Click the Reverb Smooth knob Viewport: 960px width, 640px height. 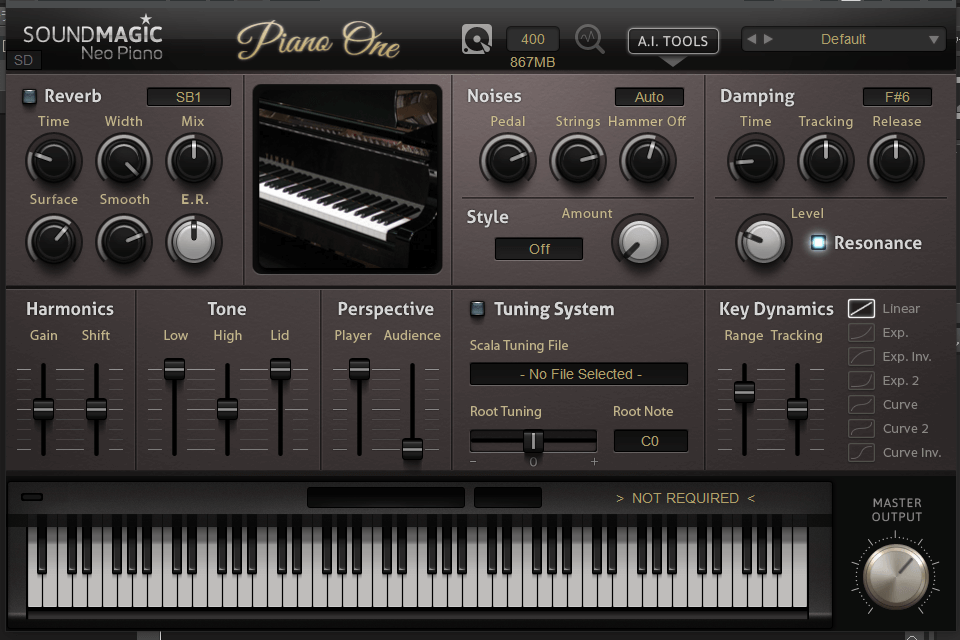click(x=124, y=241)
